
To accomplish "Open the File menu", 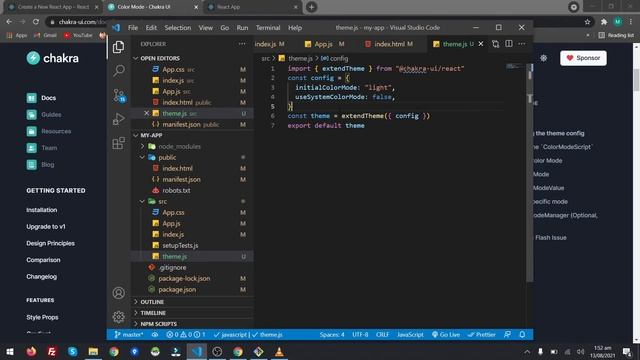I will [133, 28].
